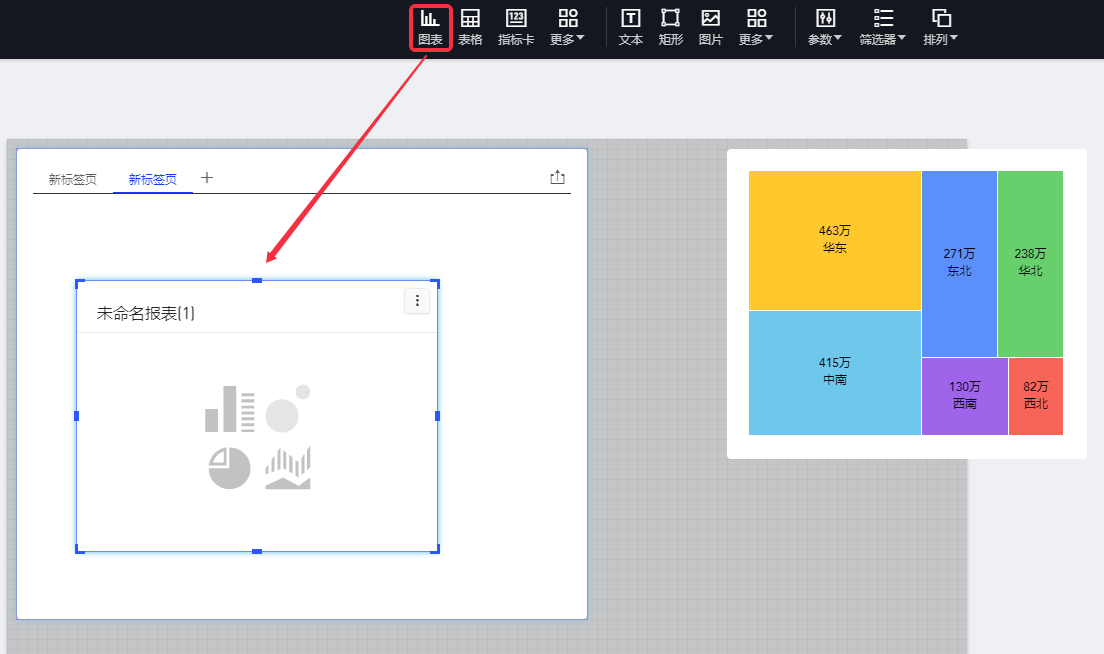
Task: Insert an image via 图片 icon
Action: point(710,27)
